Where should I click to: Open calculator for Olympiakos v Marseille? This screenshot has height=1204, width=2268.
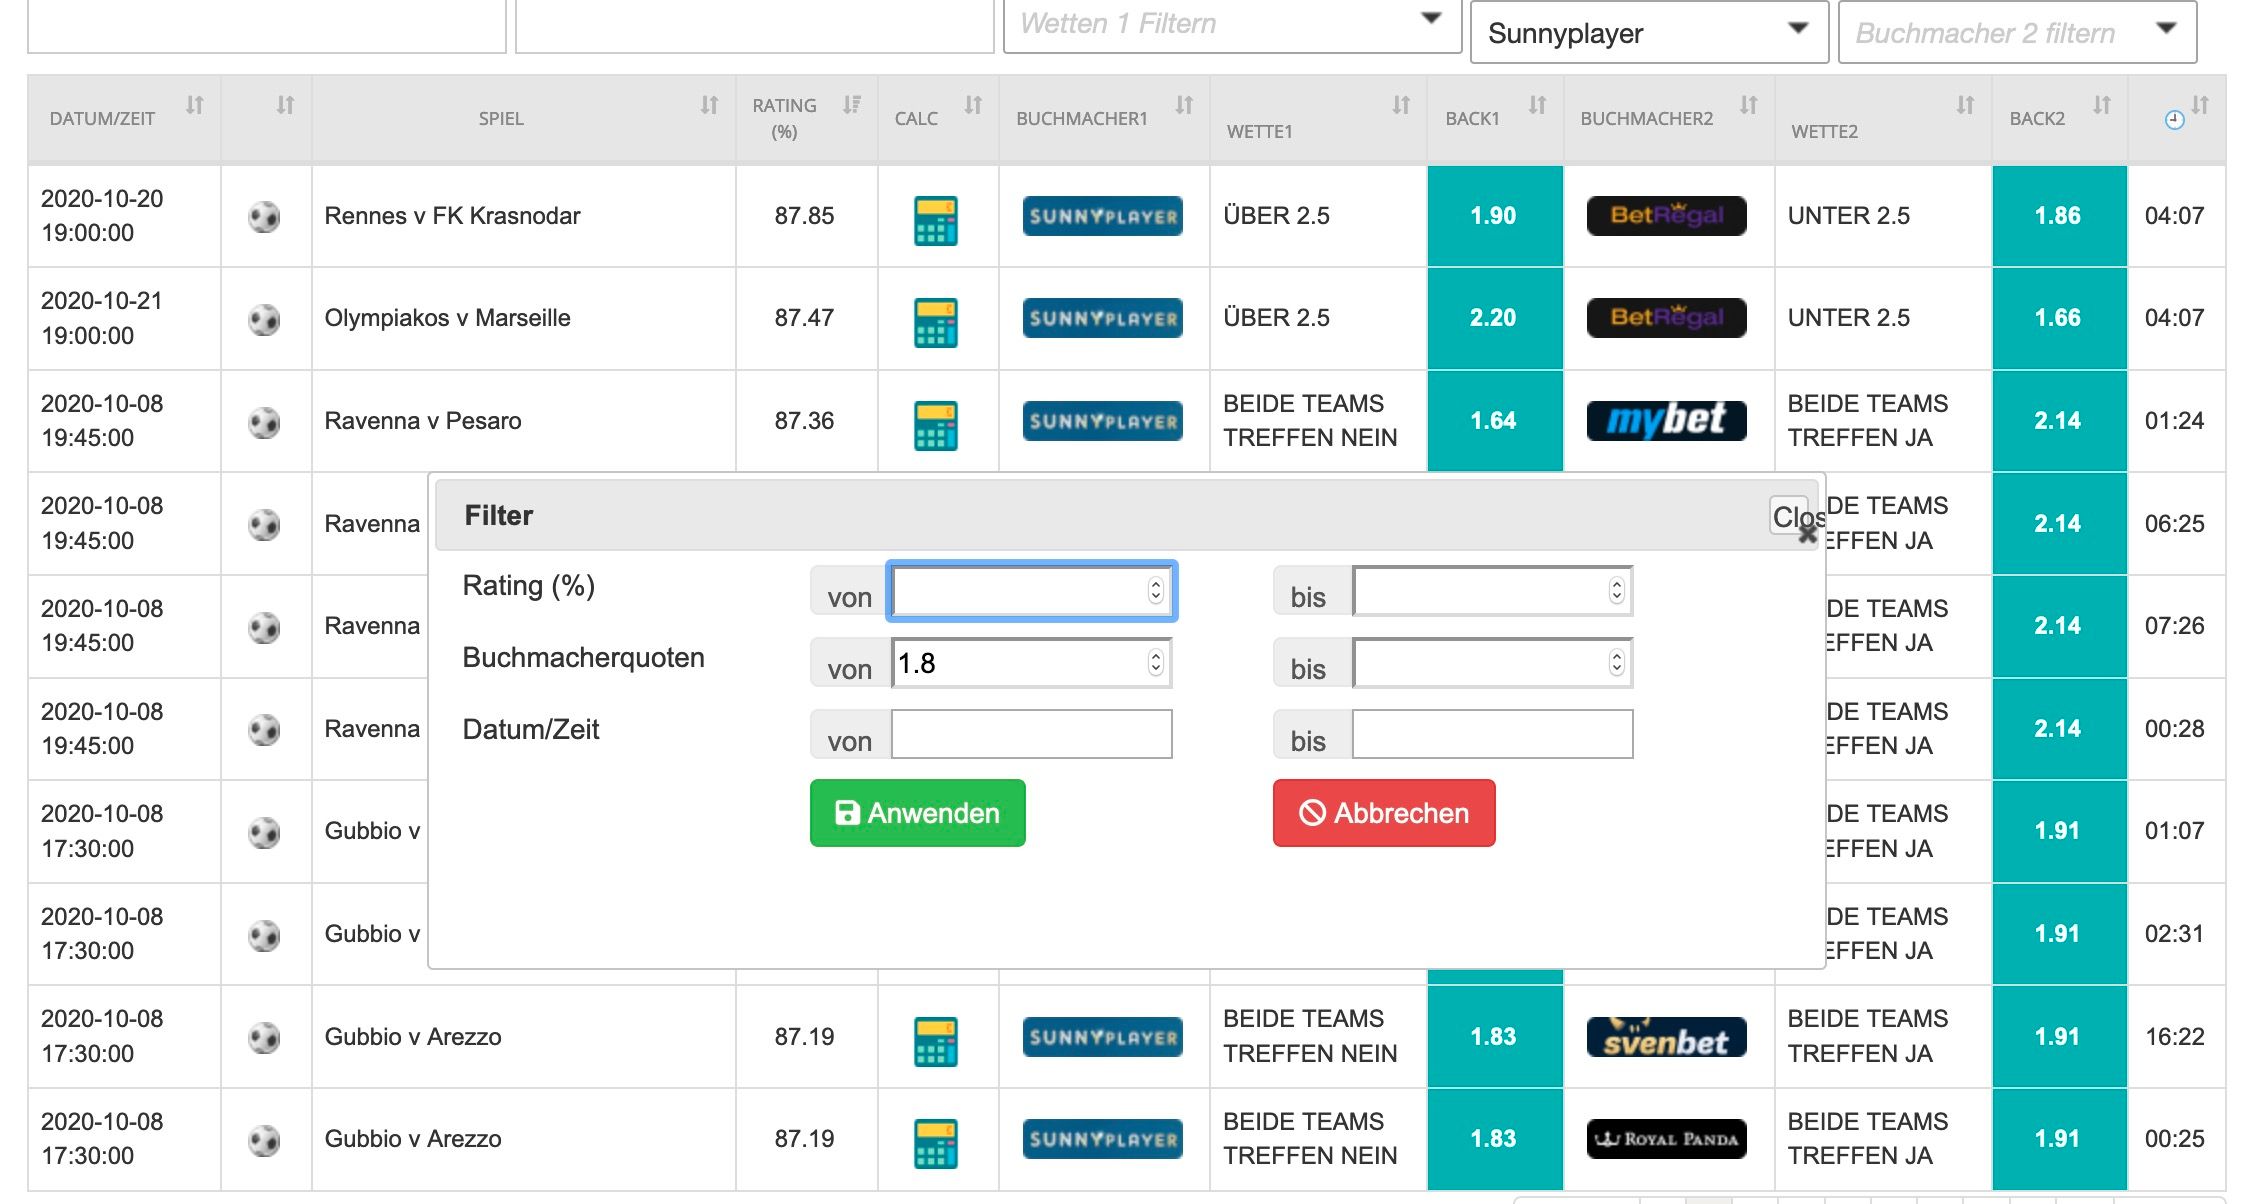click(935, 322)
